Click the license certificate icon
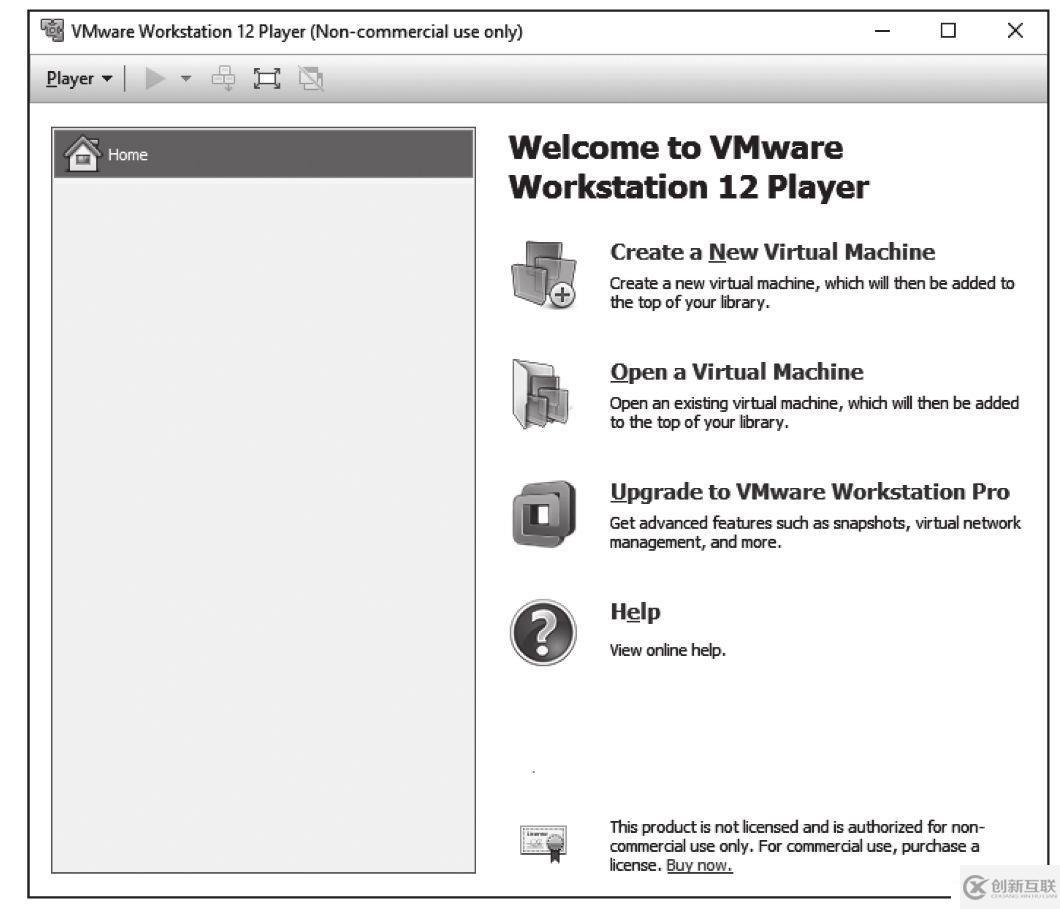Screen dimensions: 1060x909 [544, 843]
